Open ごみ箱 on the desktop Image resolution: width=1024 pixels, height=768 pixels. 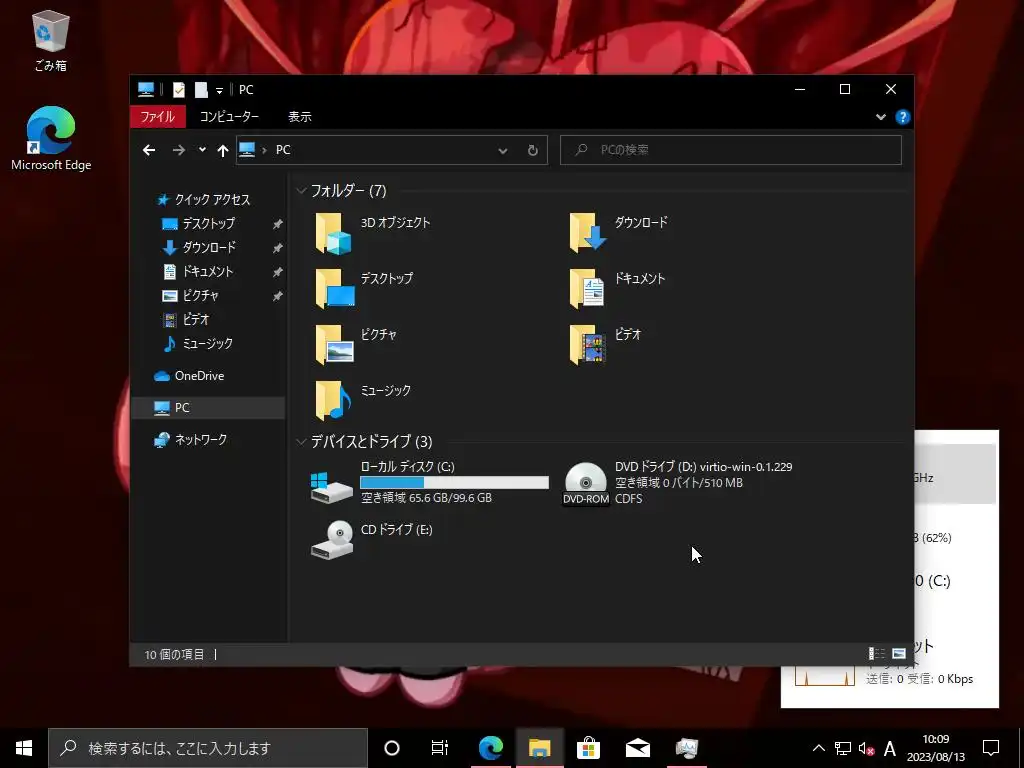click(x=50, y=40)
